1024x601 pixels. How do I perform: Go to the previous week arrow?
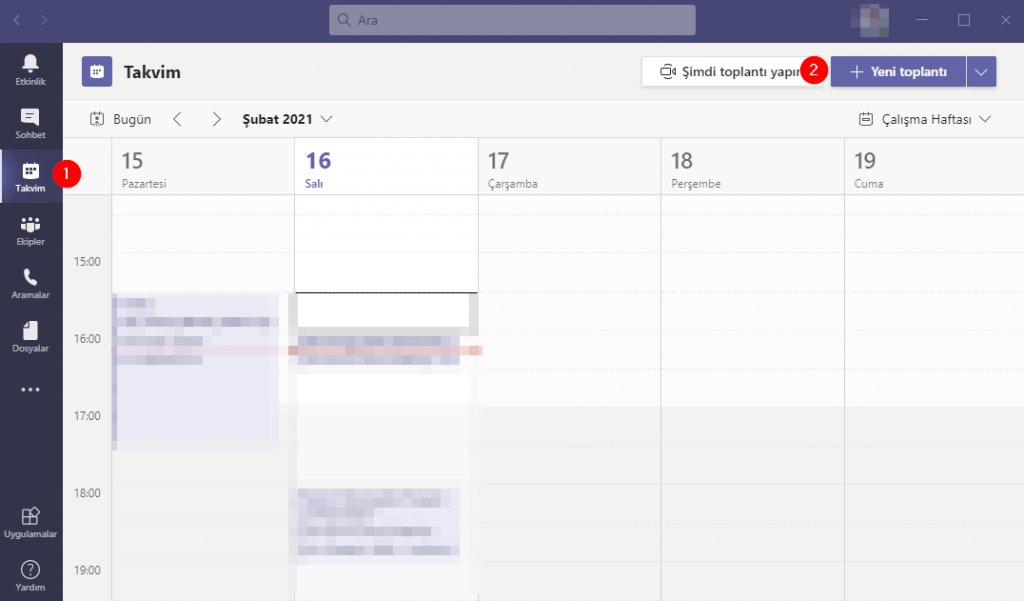[x=178, y=119]
